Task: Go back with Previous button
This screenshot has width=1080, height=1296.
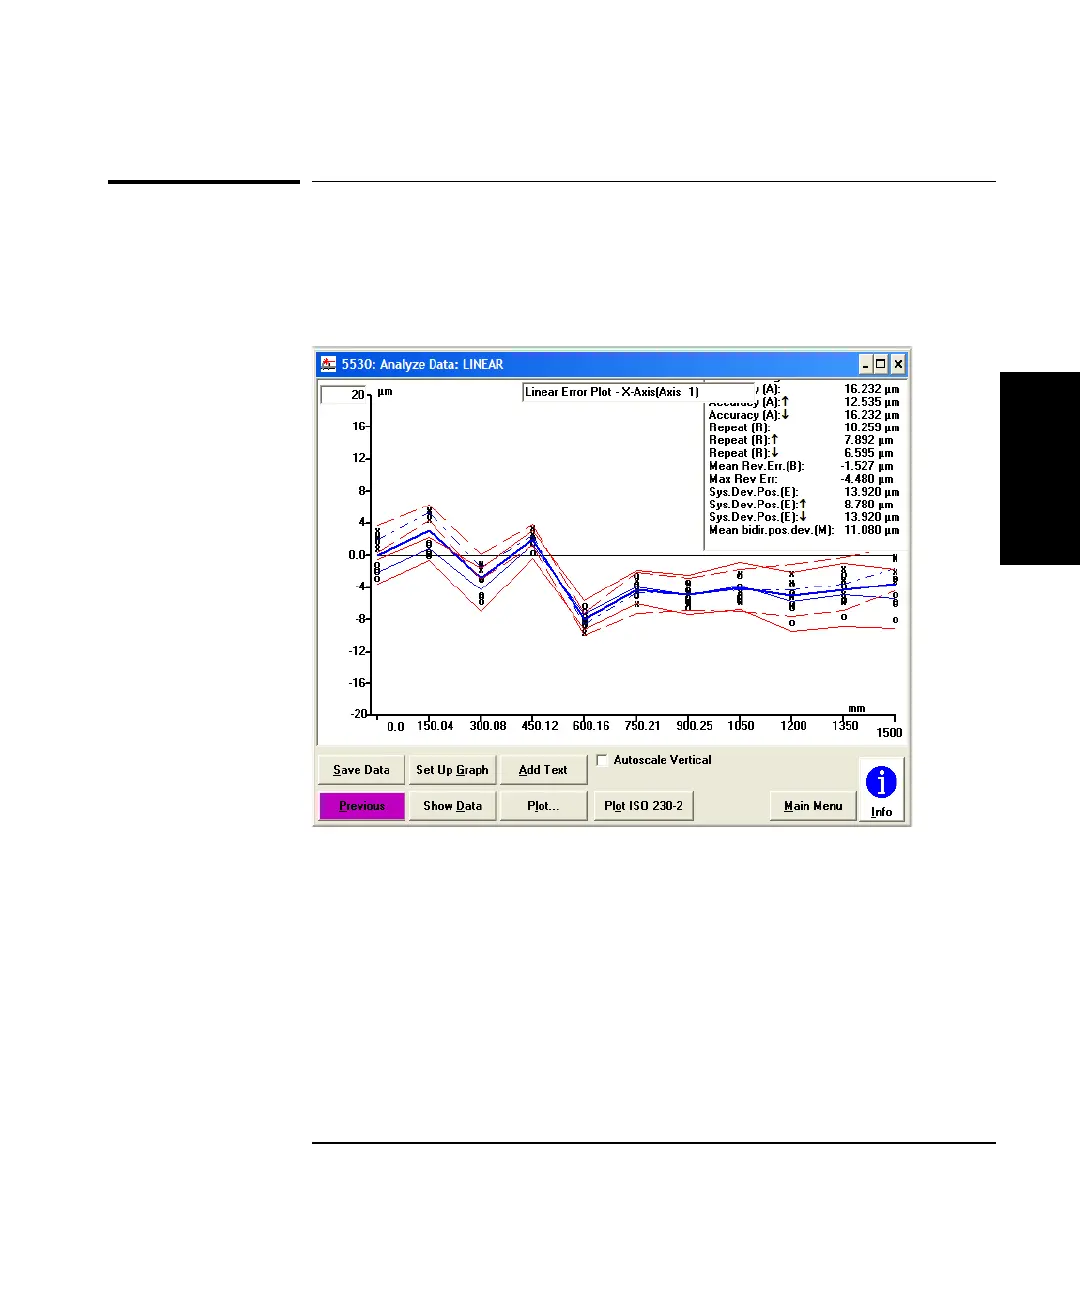Action: click(361, 806)
